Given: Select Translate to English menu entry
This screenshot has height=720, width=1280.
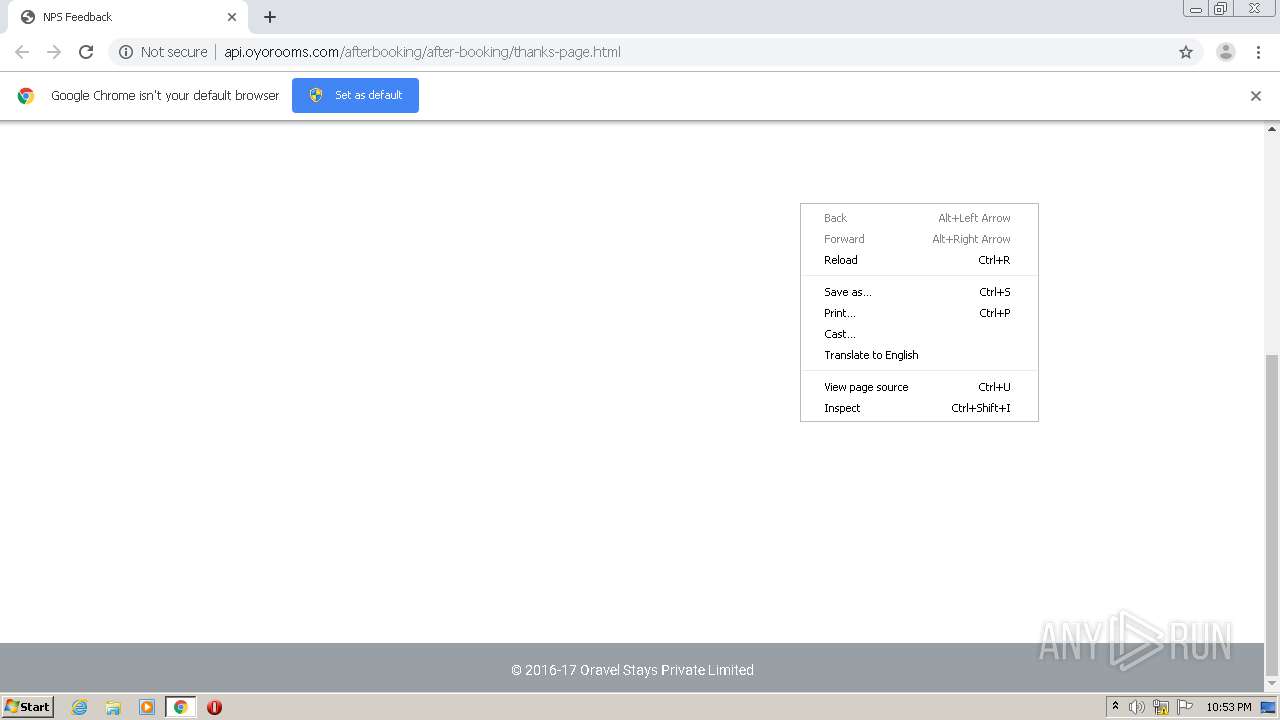Looking at the screenshot, I should pyautogui.click(x=919, y=355).
